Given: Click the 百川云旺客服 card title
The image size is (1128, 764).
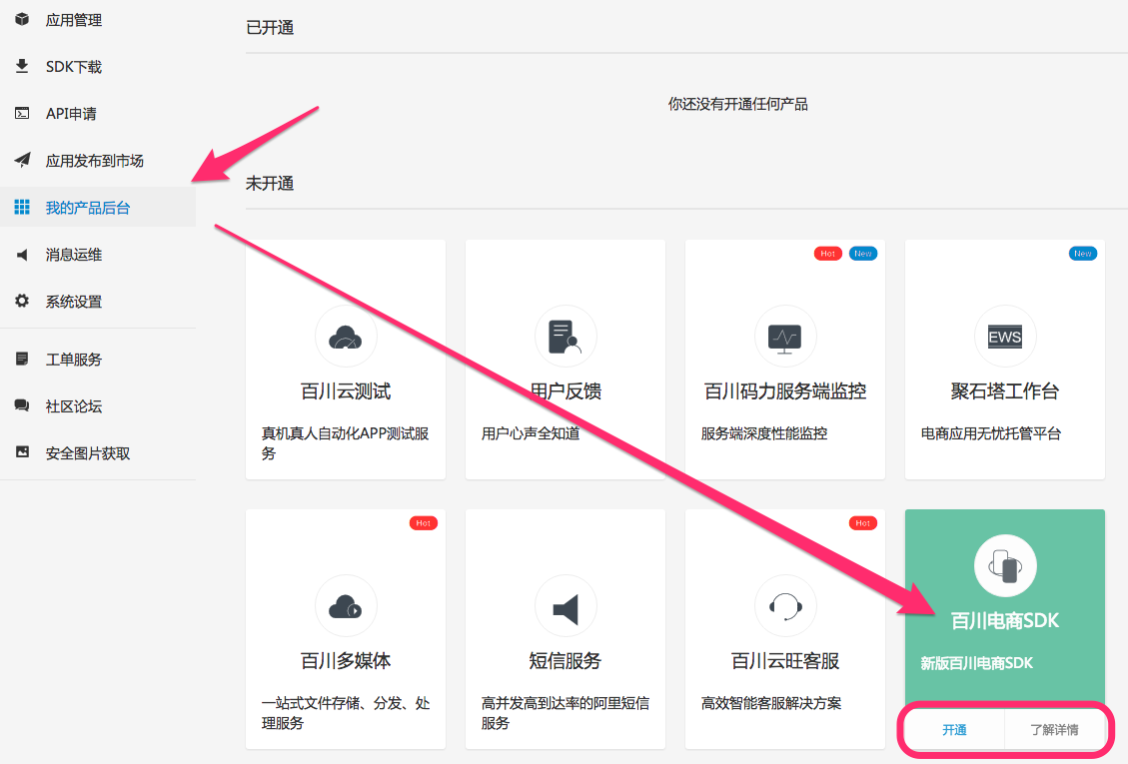Looking at the screenshot, I should [x=785, y=660].
